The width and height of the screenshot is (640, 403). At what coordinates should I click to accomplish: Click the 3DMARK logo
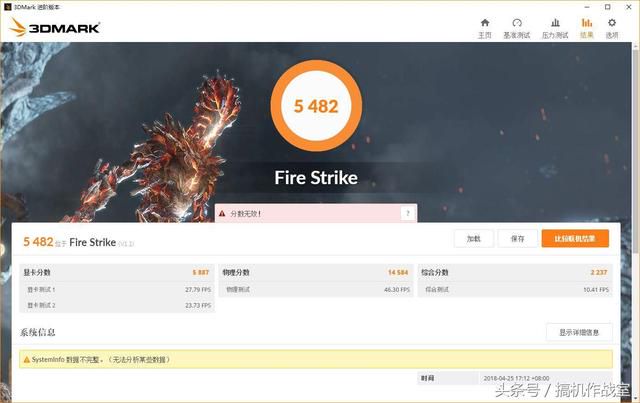pyautogui.click(x=55, y=27)
